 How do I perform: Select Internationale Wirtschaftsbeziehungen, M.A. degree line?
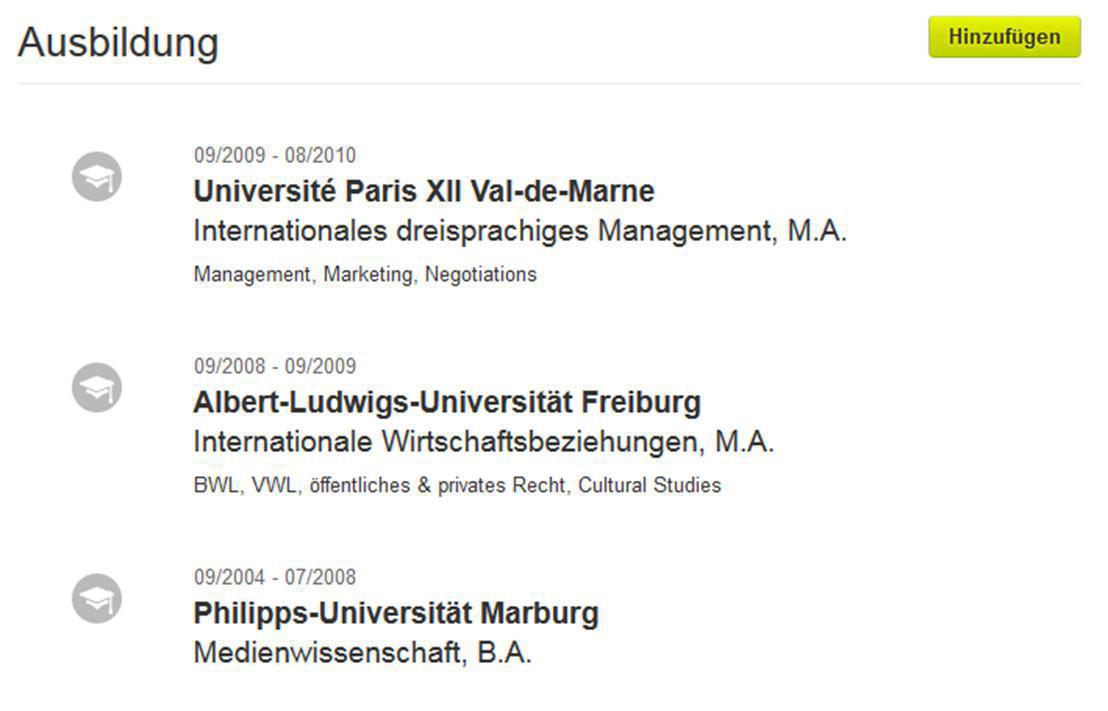tap(484, 442)
